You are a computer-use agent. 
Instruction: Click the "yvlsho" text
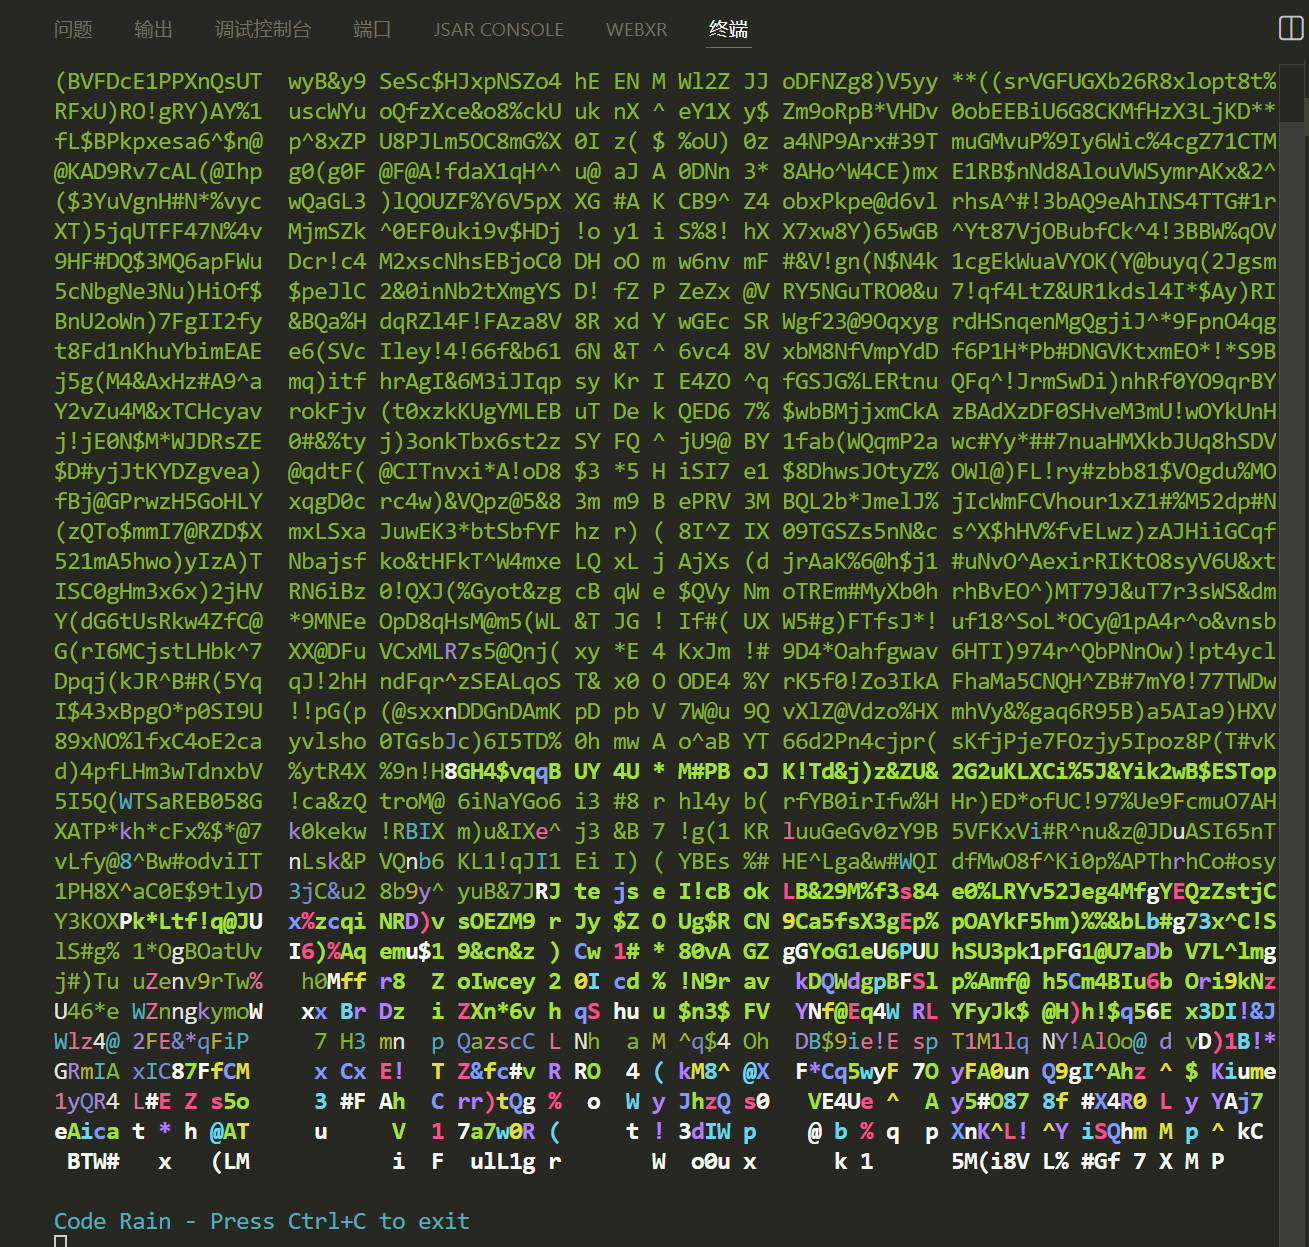(x=327, y=741)
